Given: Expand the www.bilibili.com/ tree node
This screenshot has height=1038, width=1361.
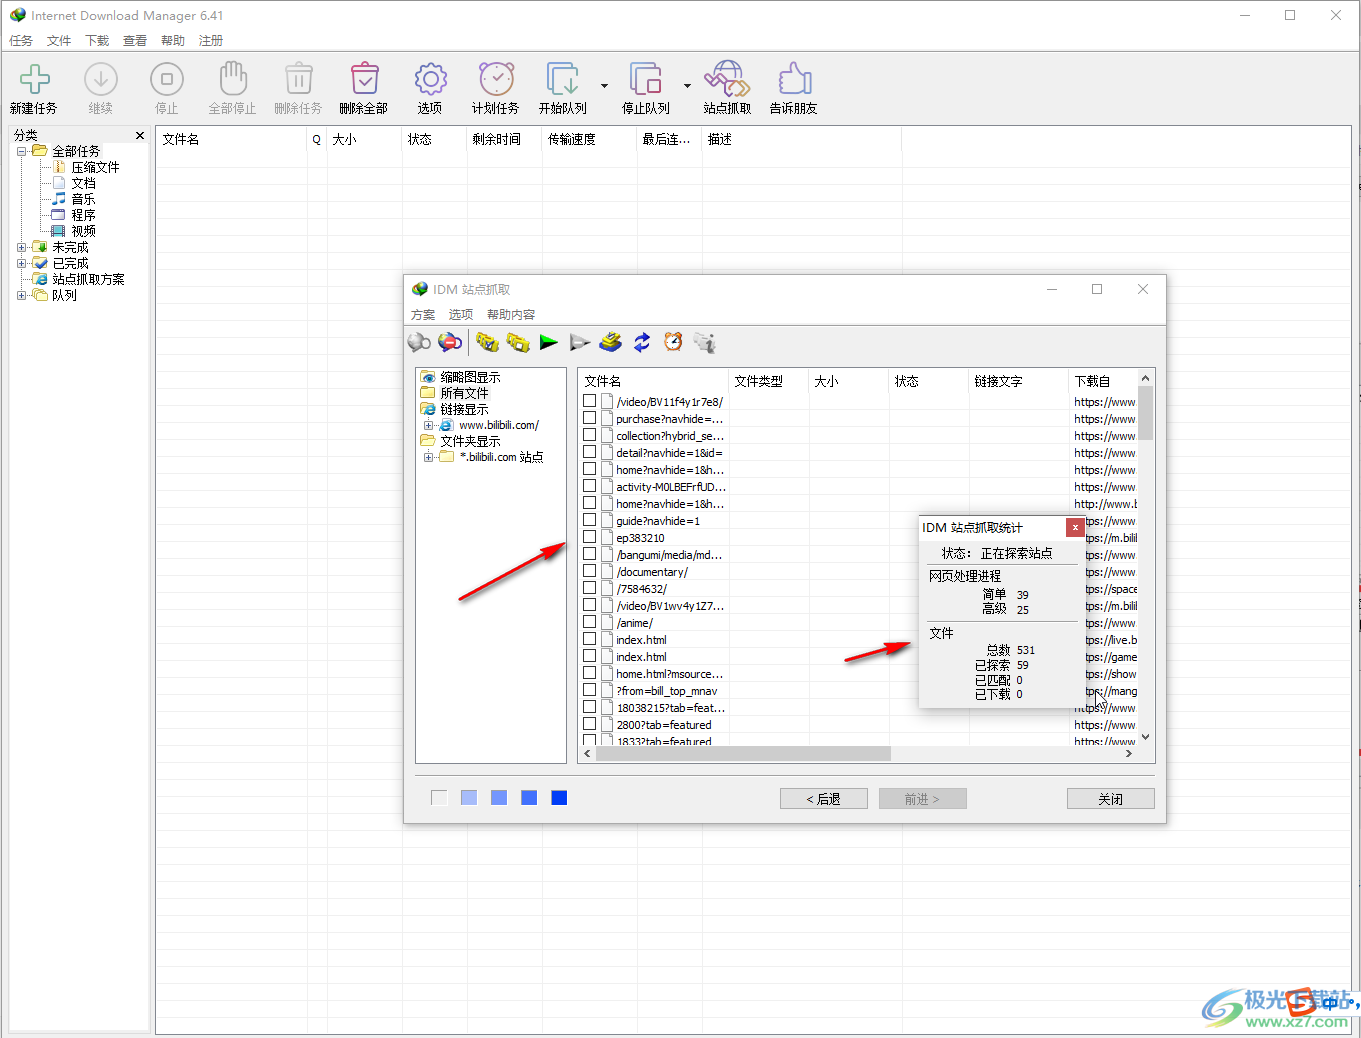Looking at the screenshot, I should click(429, 425).
